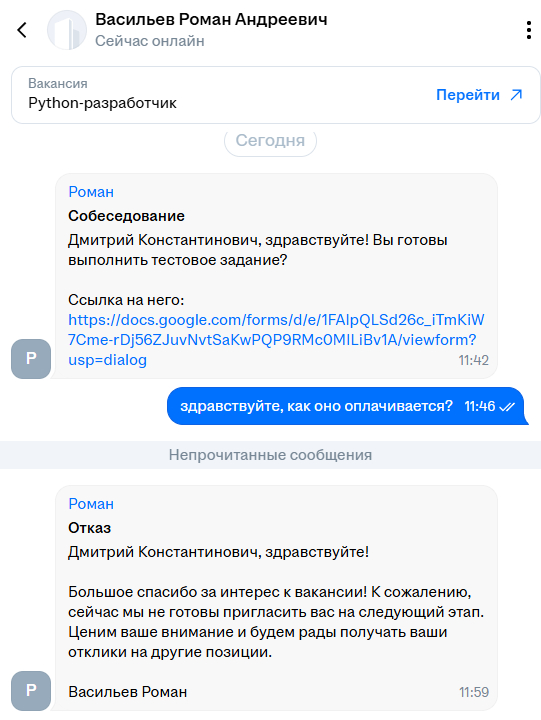This screenshot has width=541, height=720.
Task: Click the Сегодня date chip
Action: tap(270, 141)
